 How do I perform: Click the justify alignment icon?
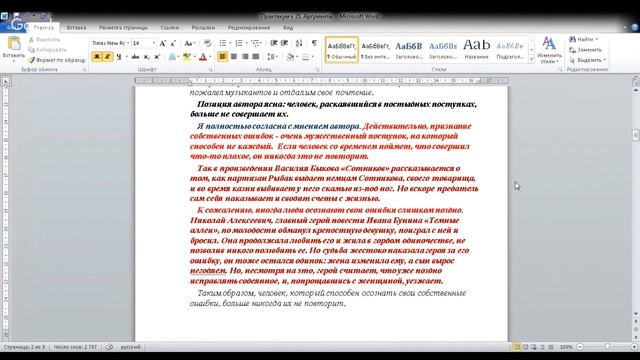coord(256,57)
